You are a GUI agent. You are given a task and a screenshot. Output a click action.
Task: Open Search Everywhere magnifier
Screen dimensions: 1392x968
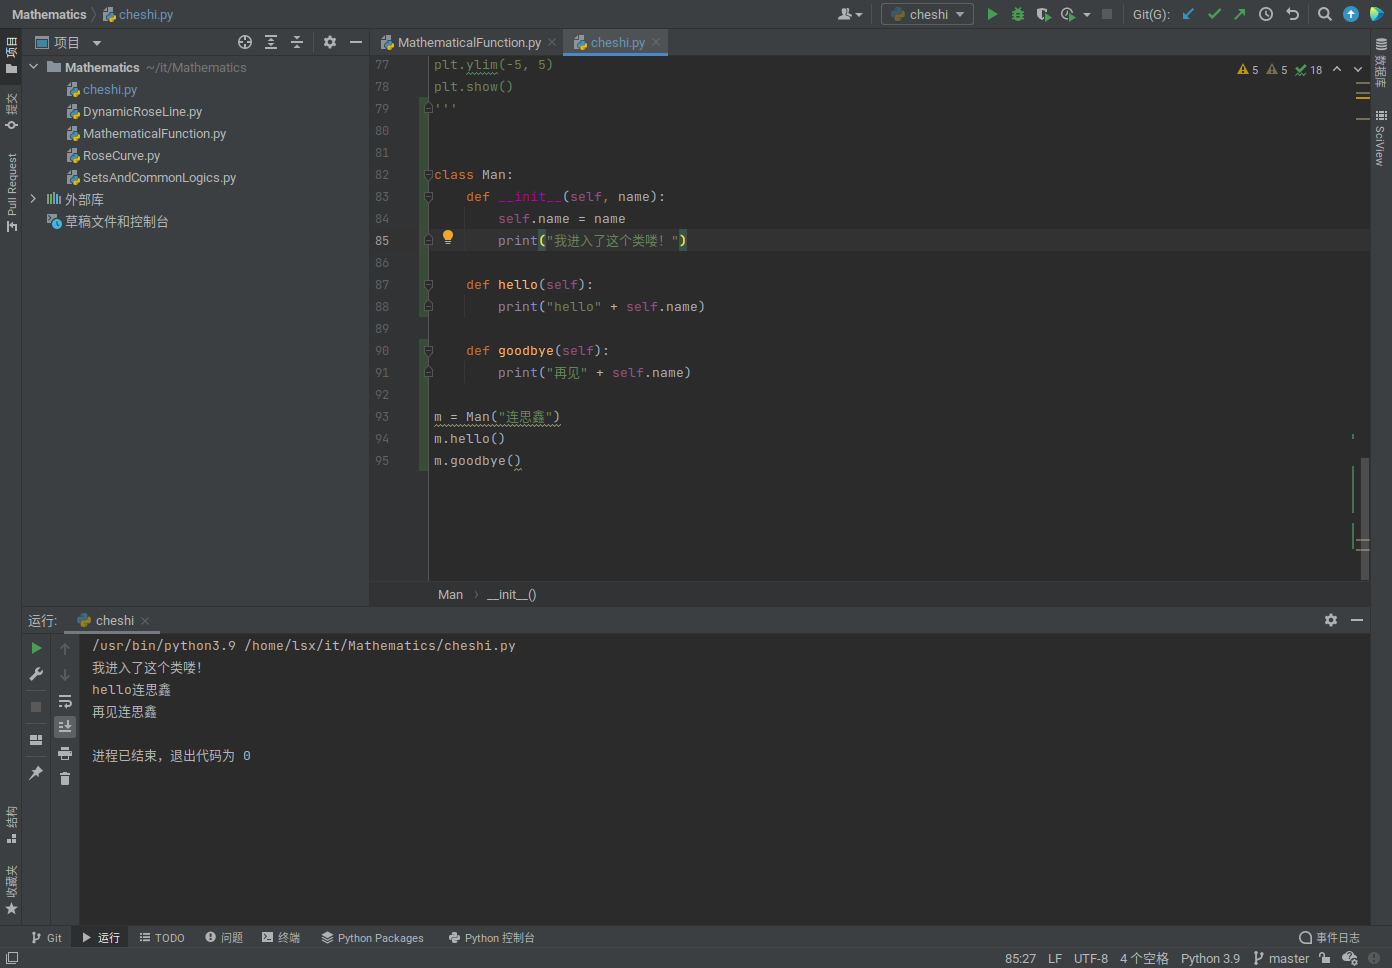[x=1324, y=14]
